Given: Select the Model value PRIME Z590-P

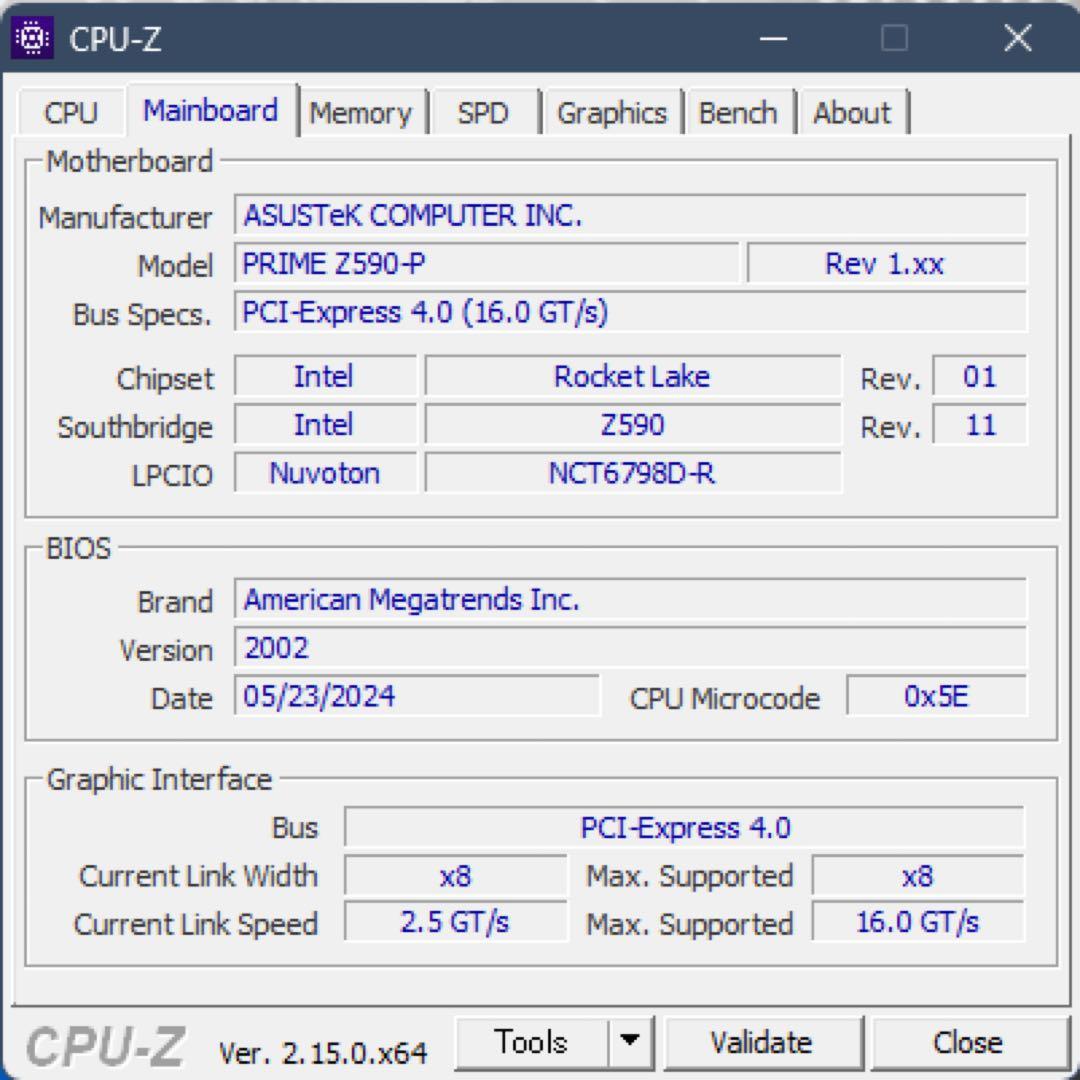Looking at the screenshot, I should (486, 263).
